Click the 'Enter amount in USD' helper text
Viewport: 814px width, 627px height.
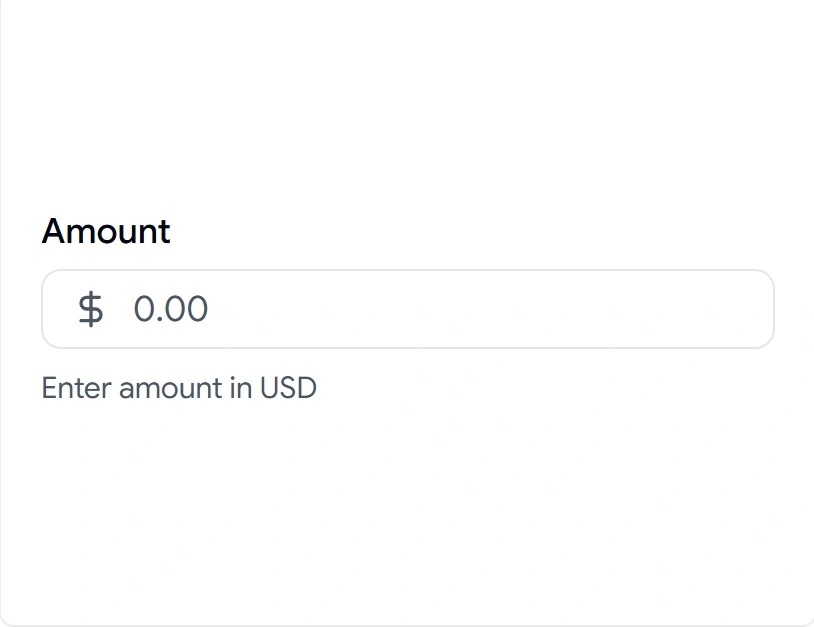click(179, 388)
